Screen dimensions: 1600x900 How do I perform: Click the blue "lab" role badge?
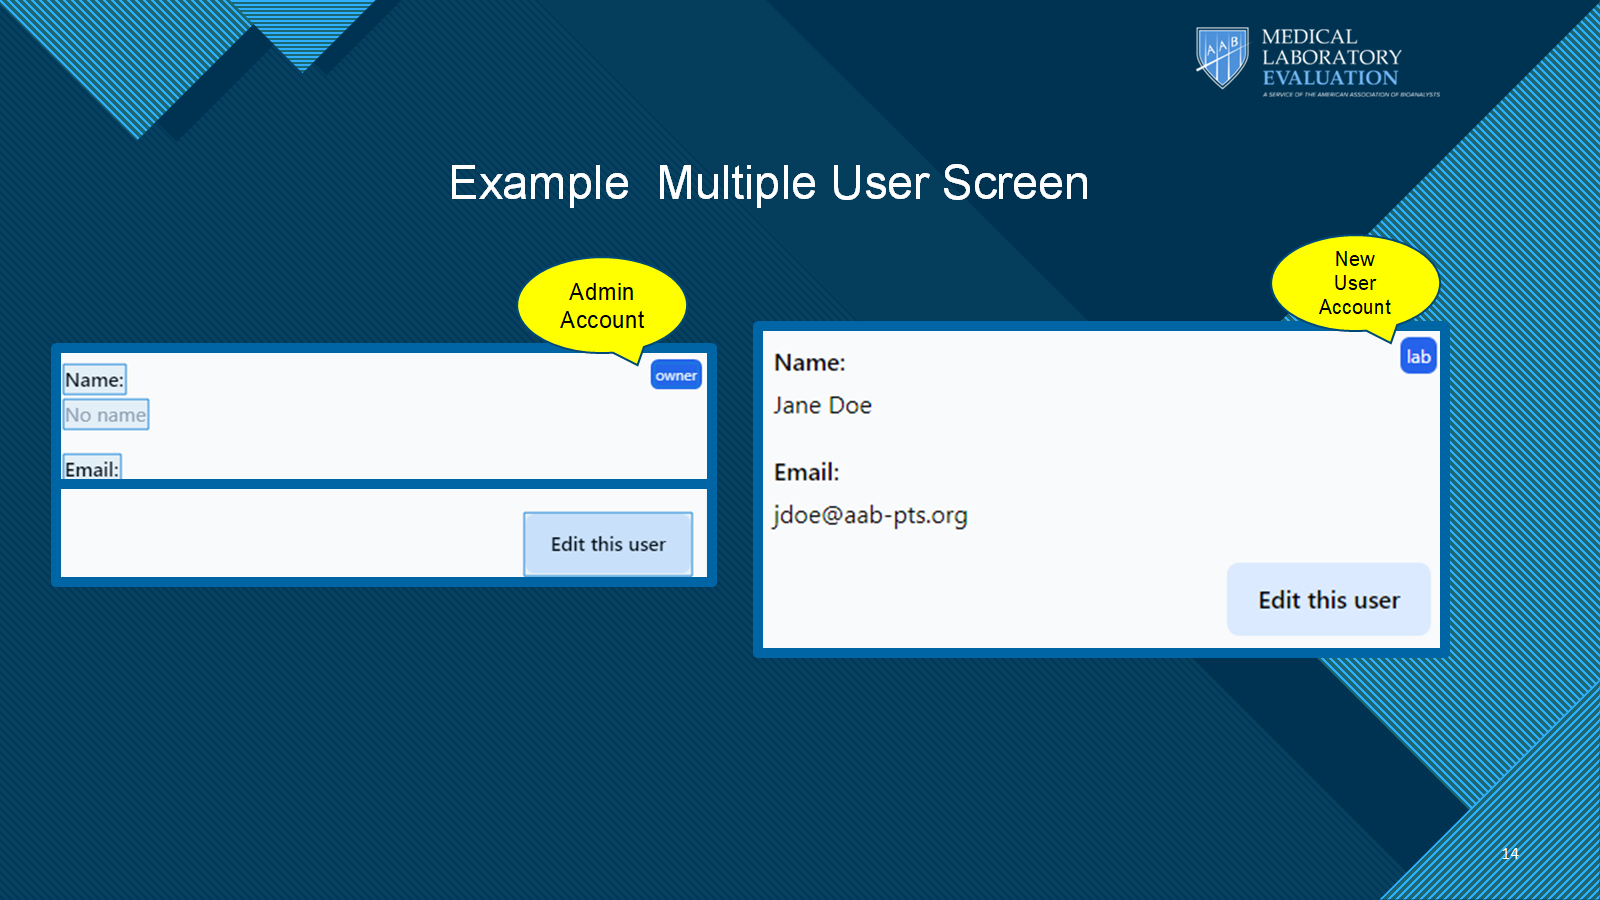click(1418, 356)
